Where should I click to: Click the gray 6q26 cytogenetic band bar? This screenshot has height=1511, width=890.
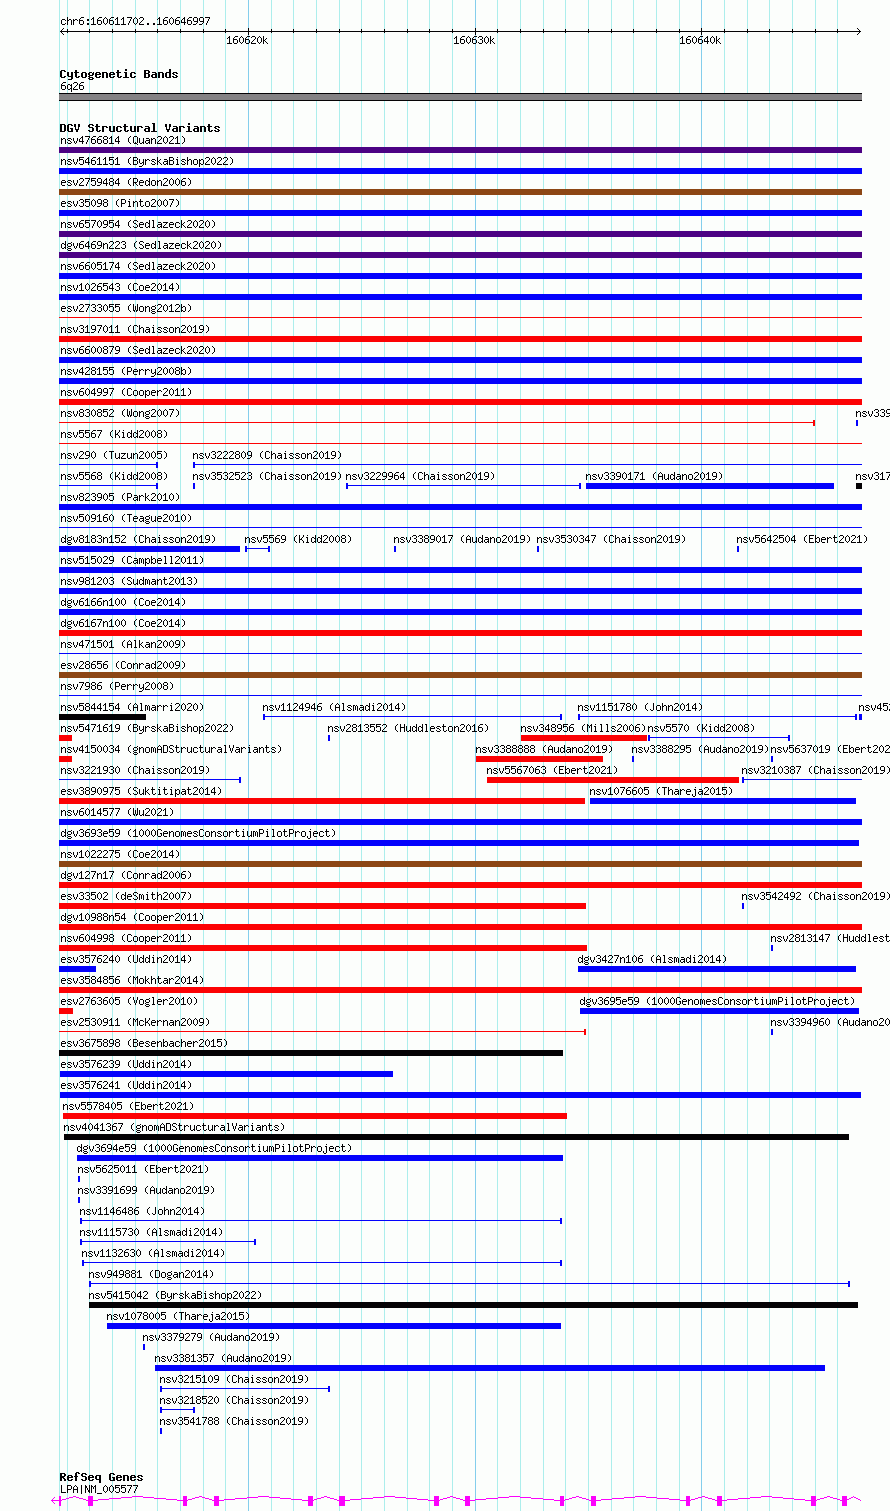pos(461,97)
